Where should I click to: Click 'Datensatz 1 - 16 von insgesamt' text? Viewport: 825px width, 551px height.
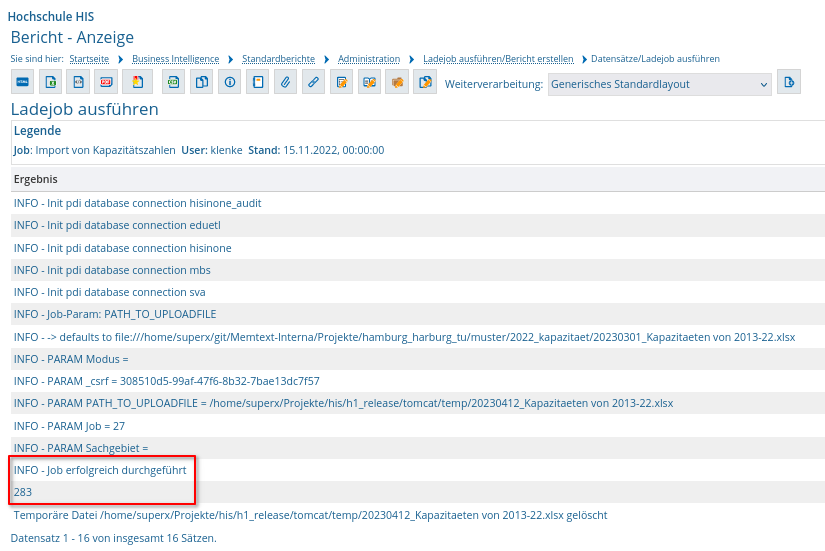pyautogui.click(x=114, y=538)
